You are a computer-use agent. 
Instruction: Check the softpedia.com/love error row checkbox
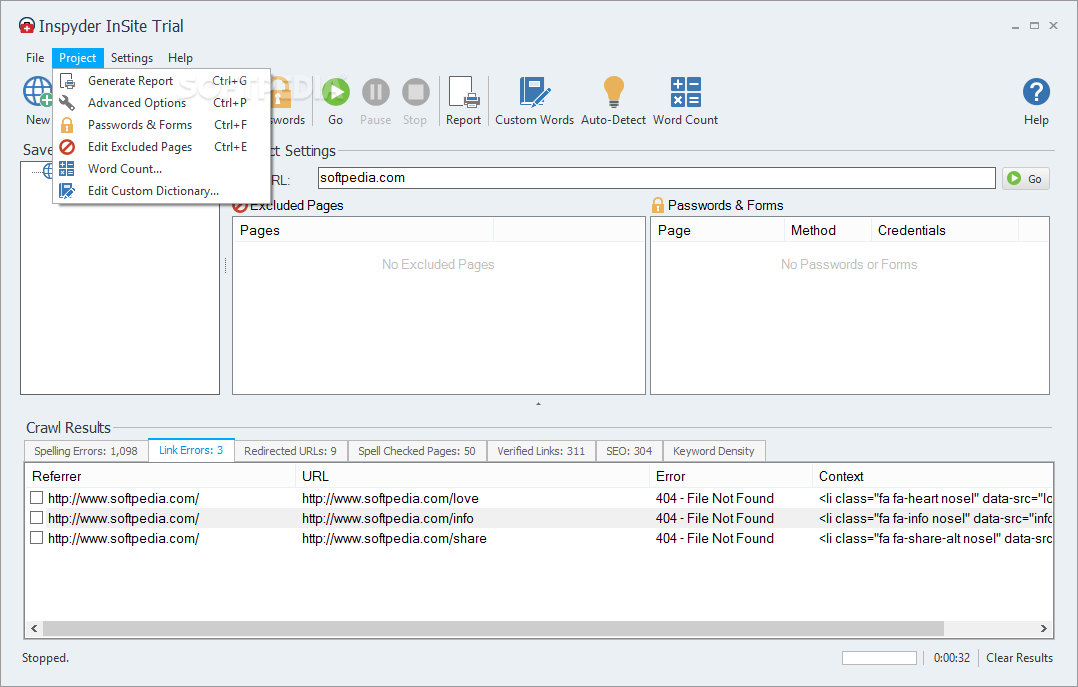pos(36,497)
